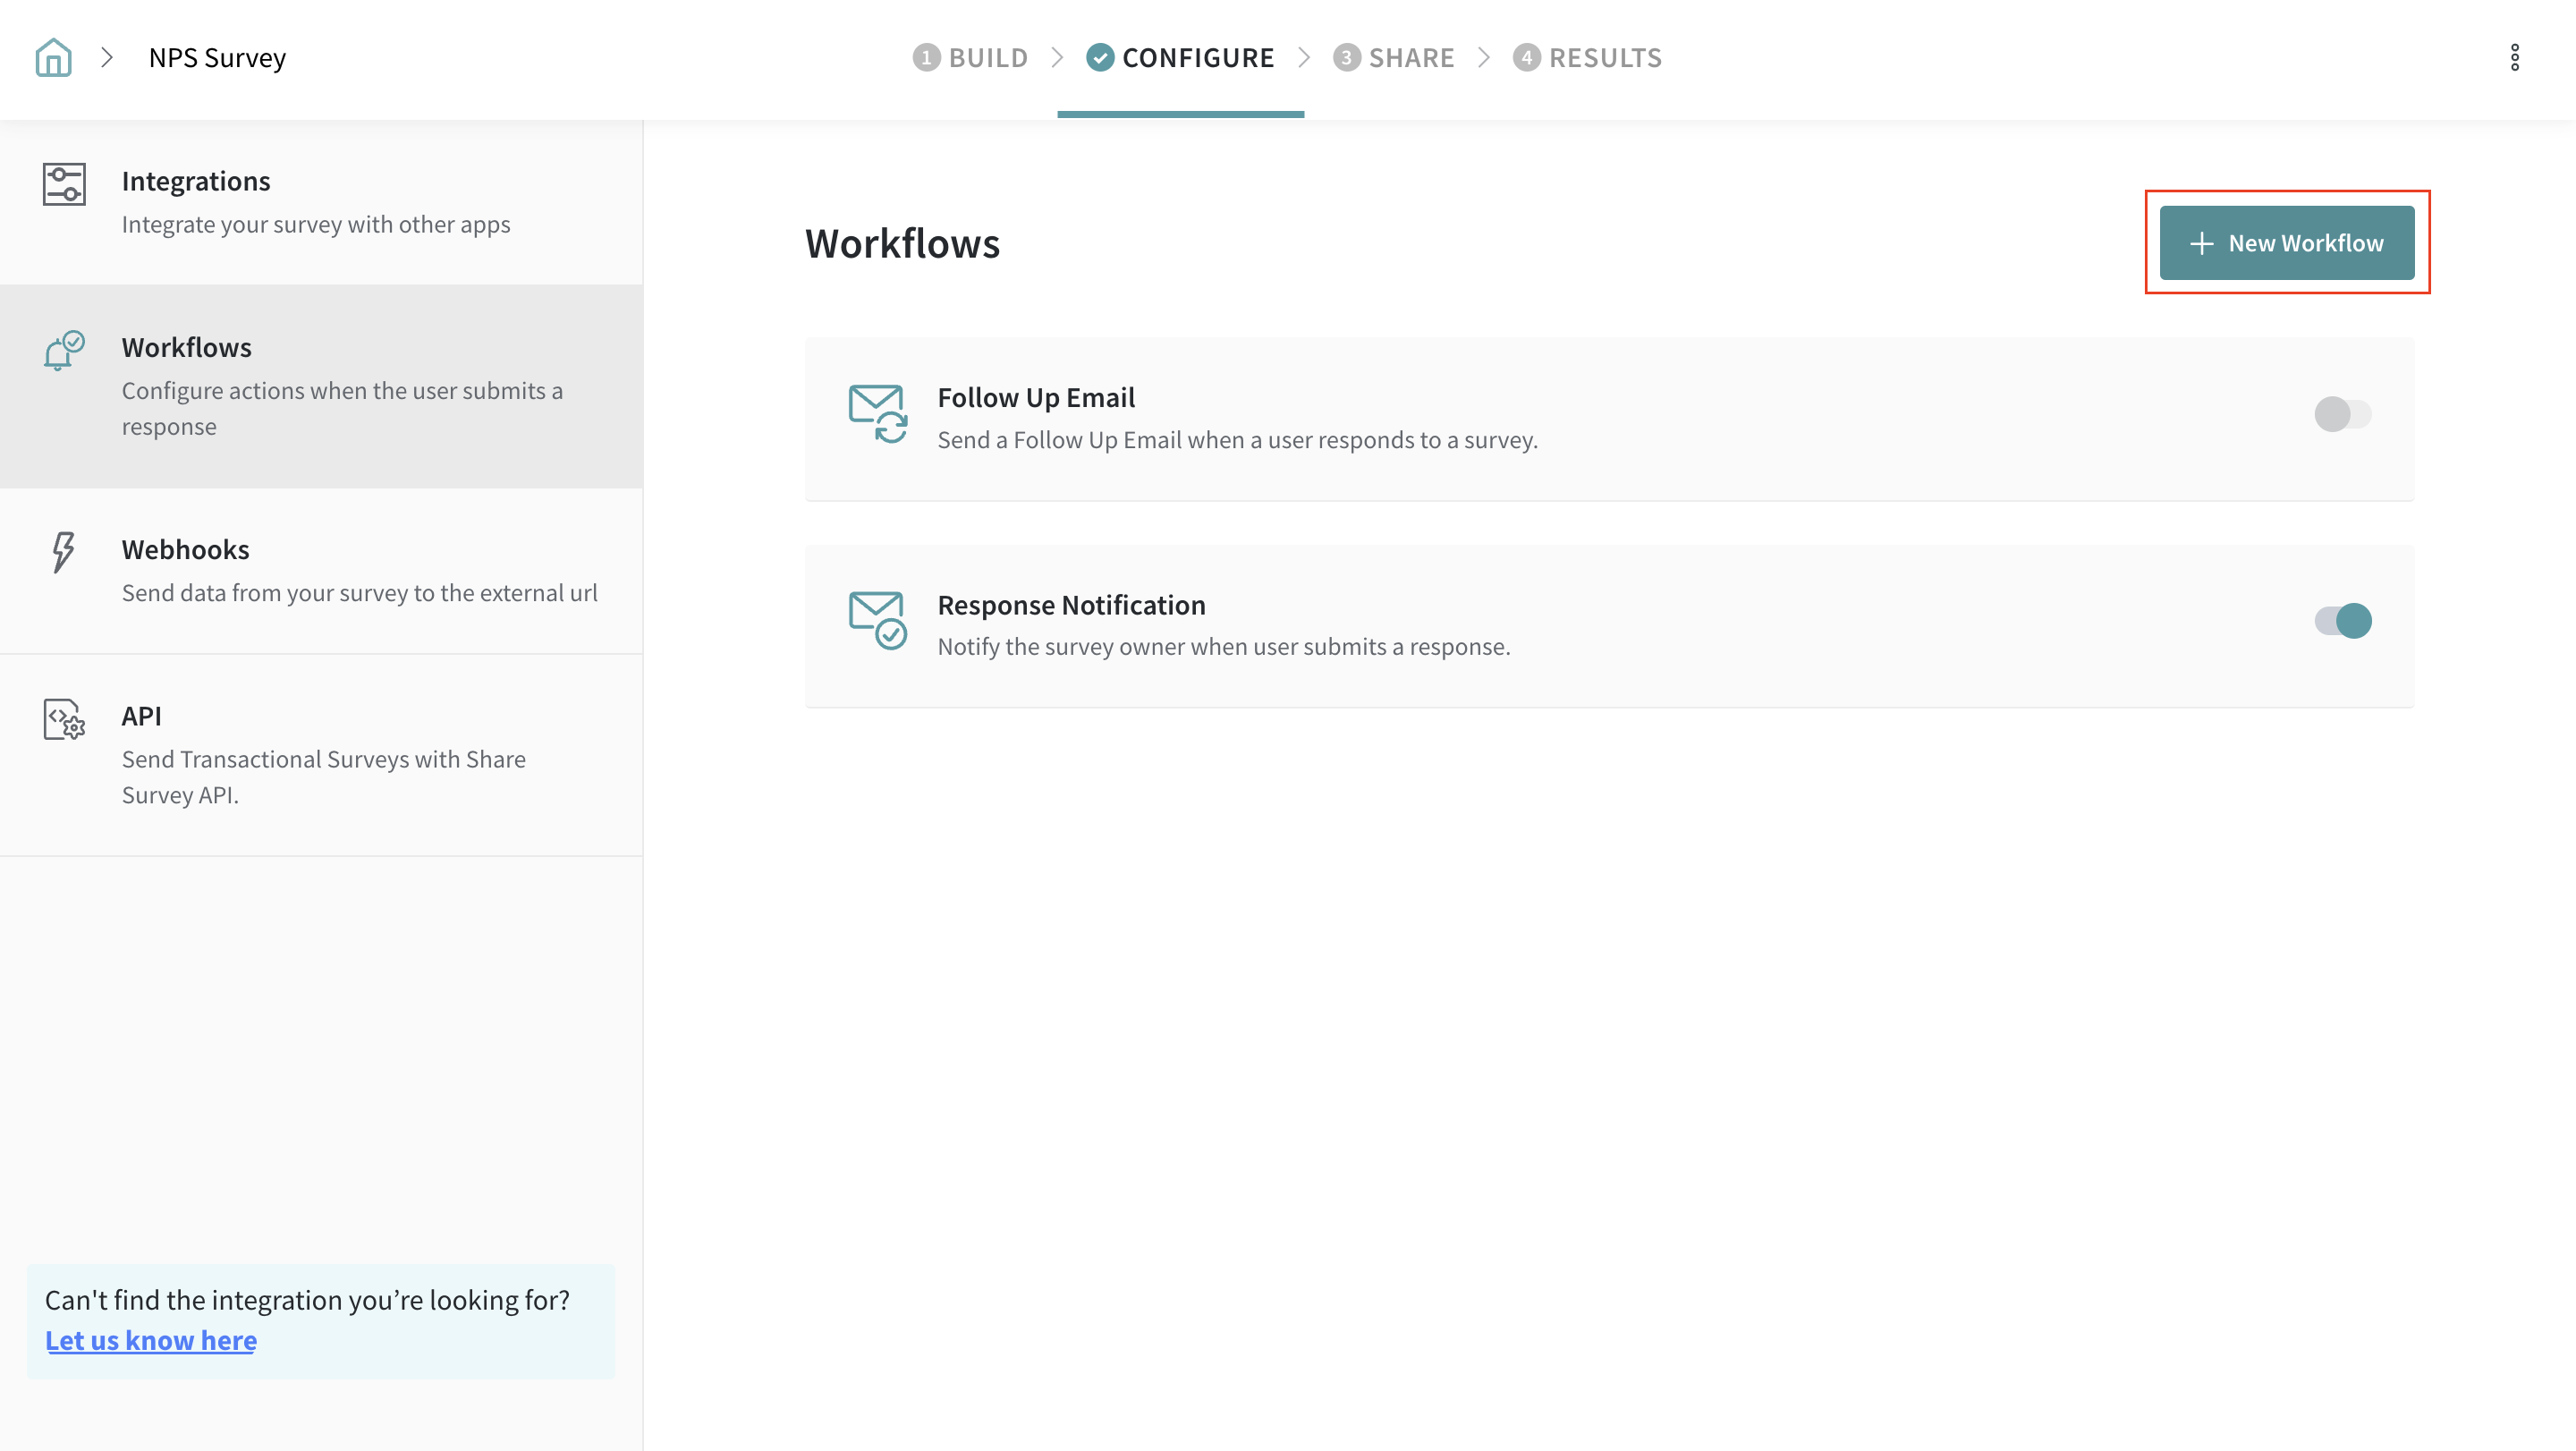Open the RESULTS step tab
The image size is (2576, 1451).
click(1587, 58)
